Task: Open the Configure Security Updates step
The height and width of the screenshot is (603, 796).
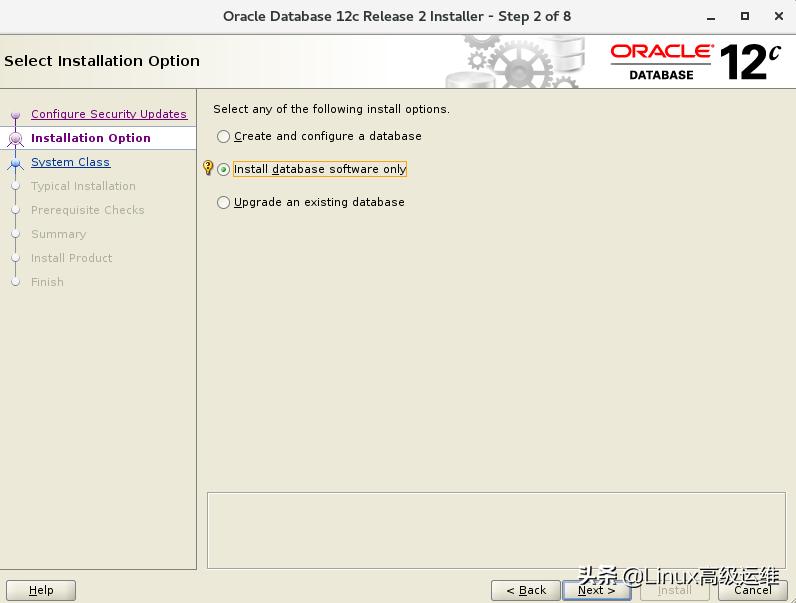Action: coord(109,114)
